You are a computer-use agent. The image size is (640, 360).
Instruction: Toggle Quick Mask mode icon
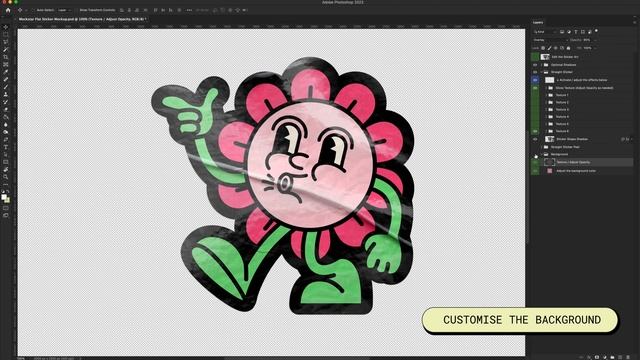pos(6,208)
